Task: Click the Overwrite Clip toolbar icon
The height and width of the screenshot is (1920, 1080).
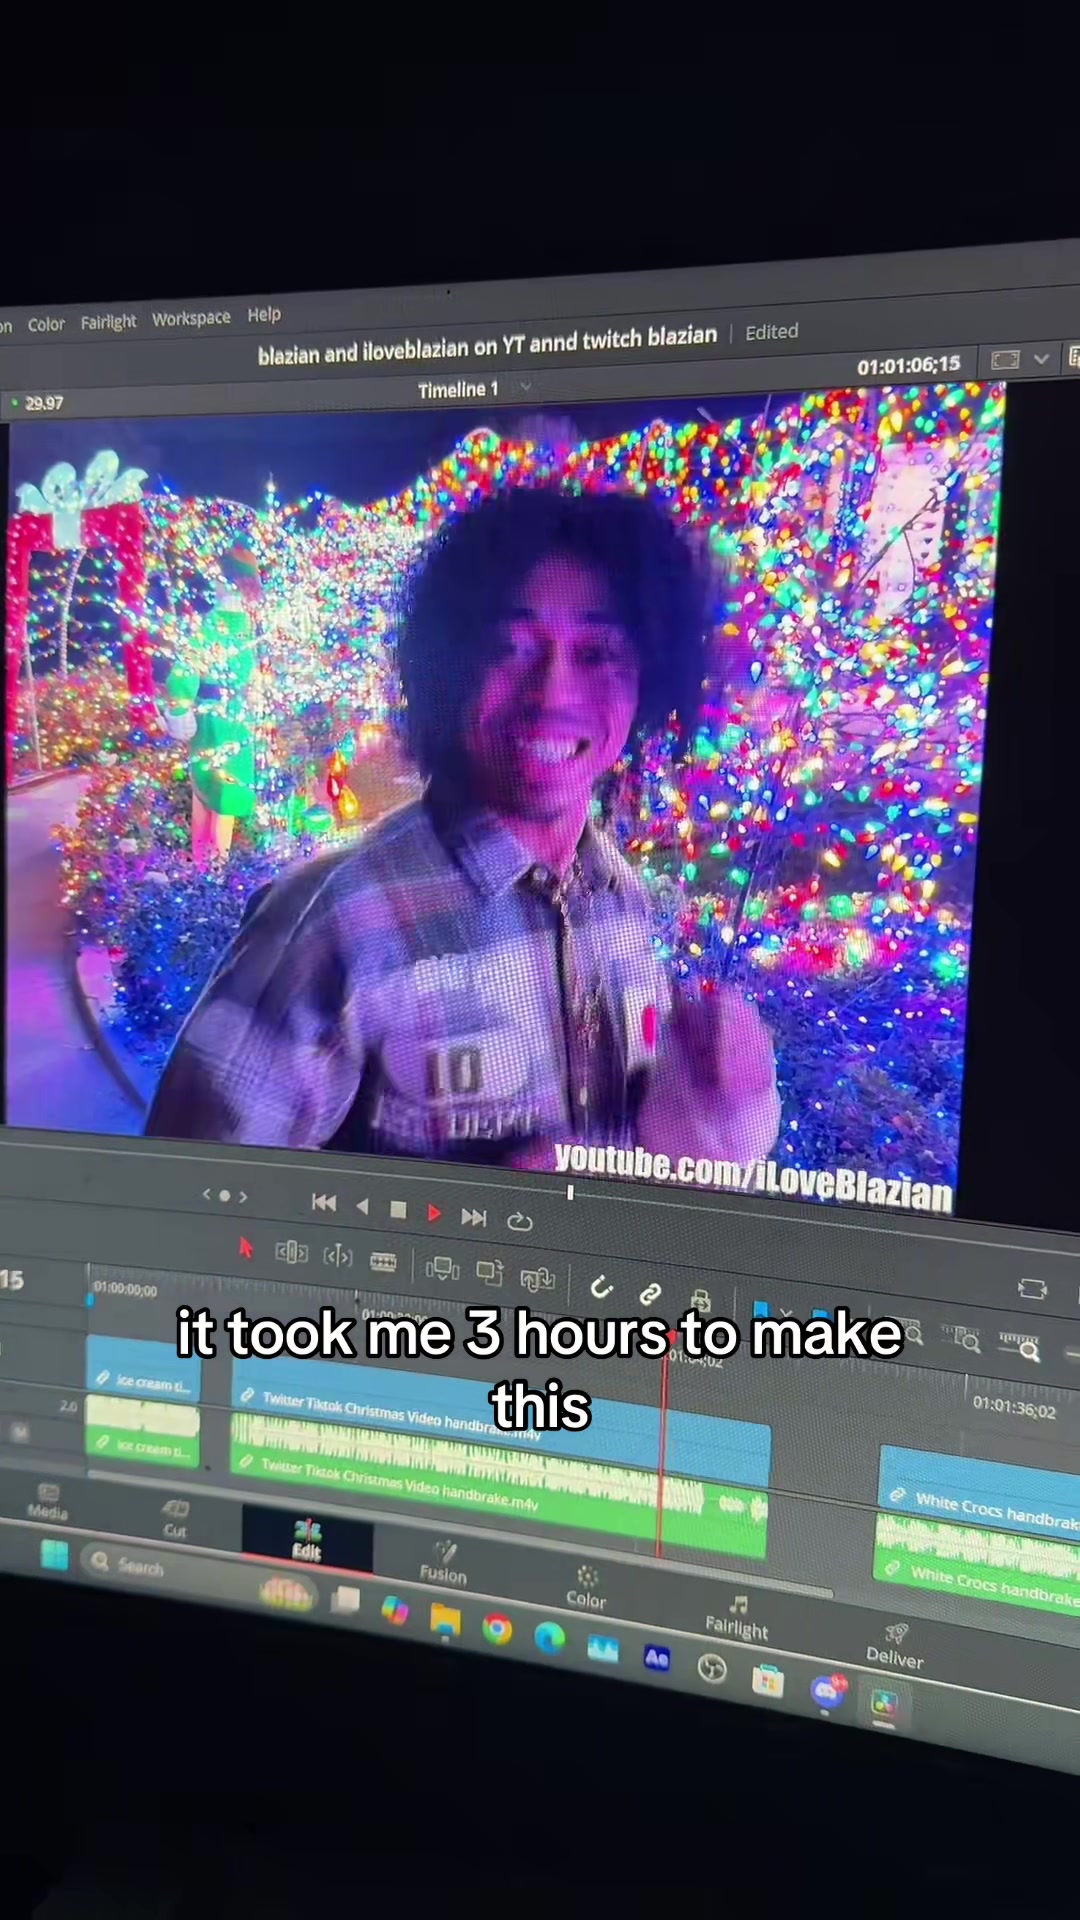Action: pos(489,1272)
